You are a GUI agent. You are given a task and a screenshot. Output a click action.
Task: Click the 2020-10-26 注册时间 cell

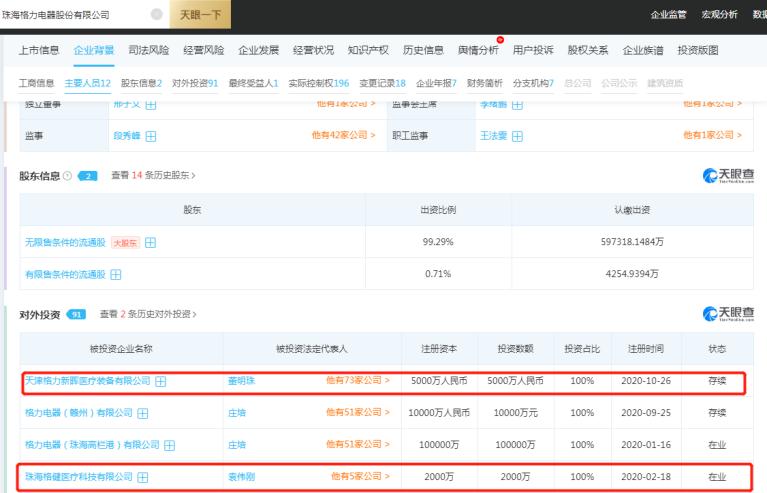(x=646, y=381)
